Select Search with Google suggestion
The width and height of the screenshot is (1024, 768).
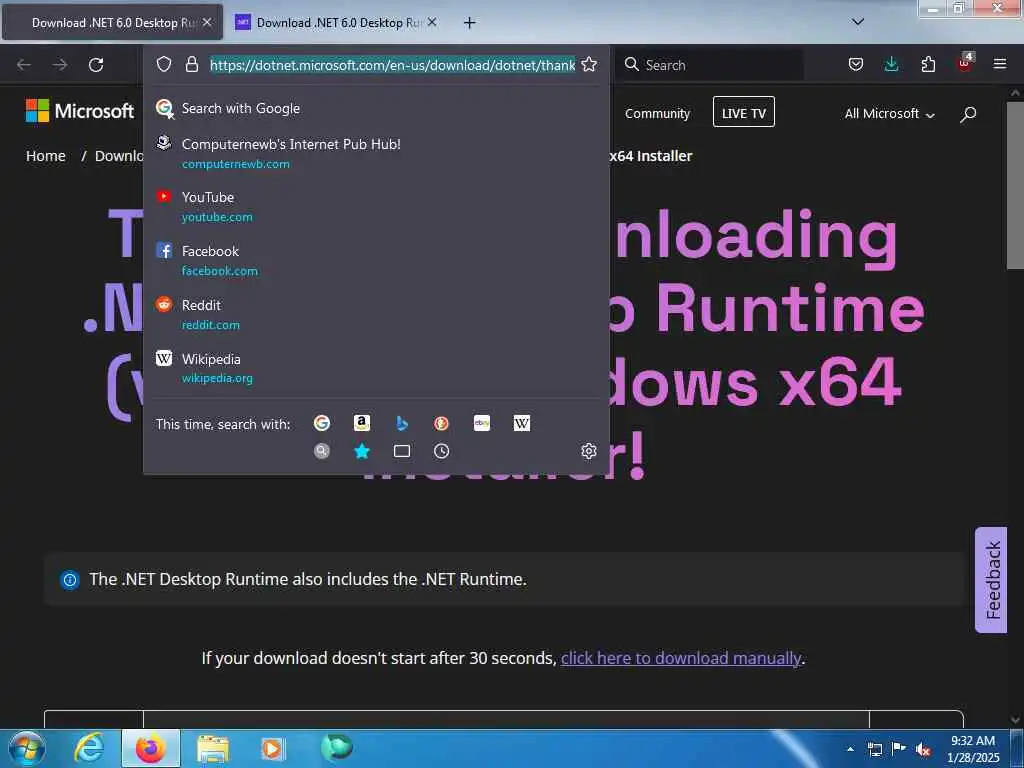[x=377, y=108]
